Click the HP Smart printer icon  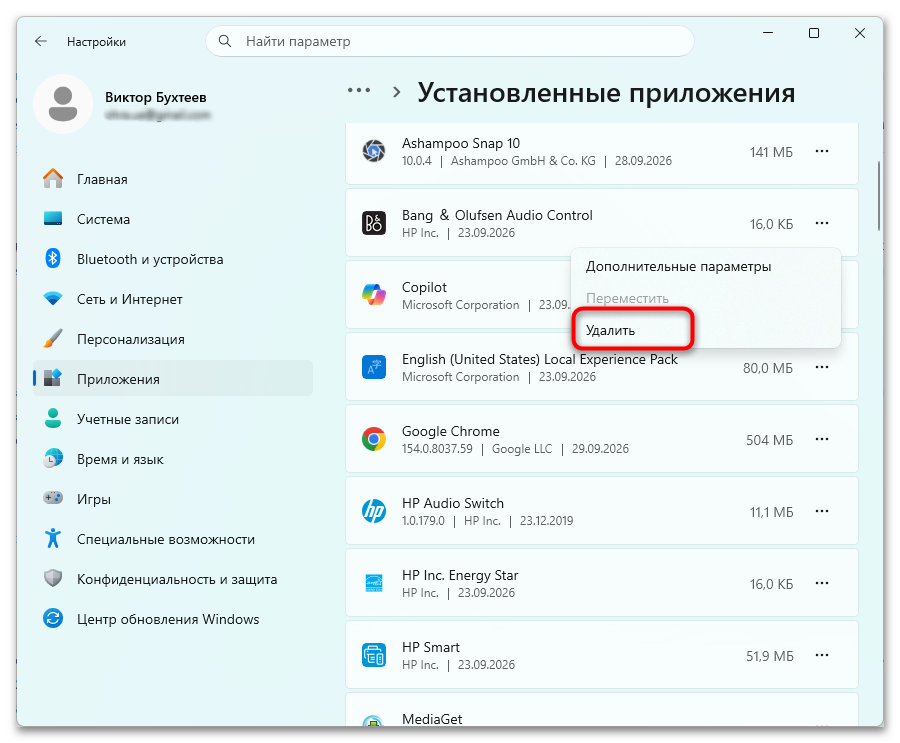[x=374, y=655]
